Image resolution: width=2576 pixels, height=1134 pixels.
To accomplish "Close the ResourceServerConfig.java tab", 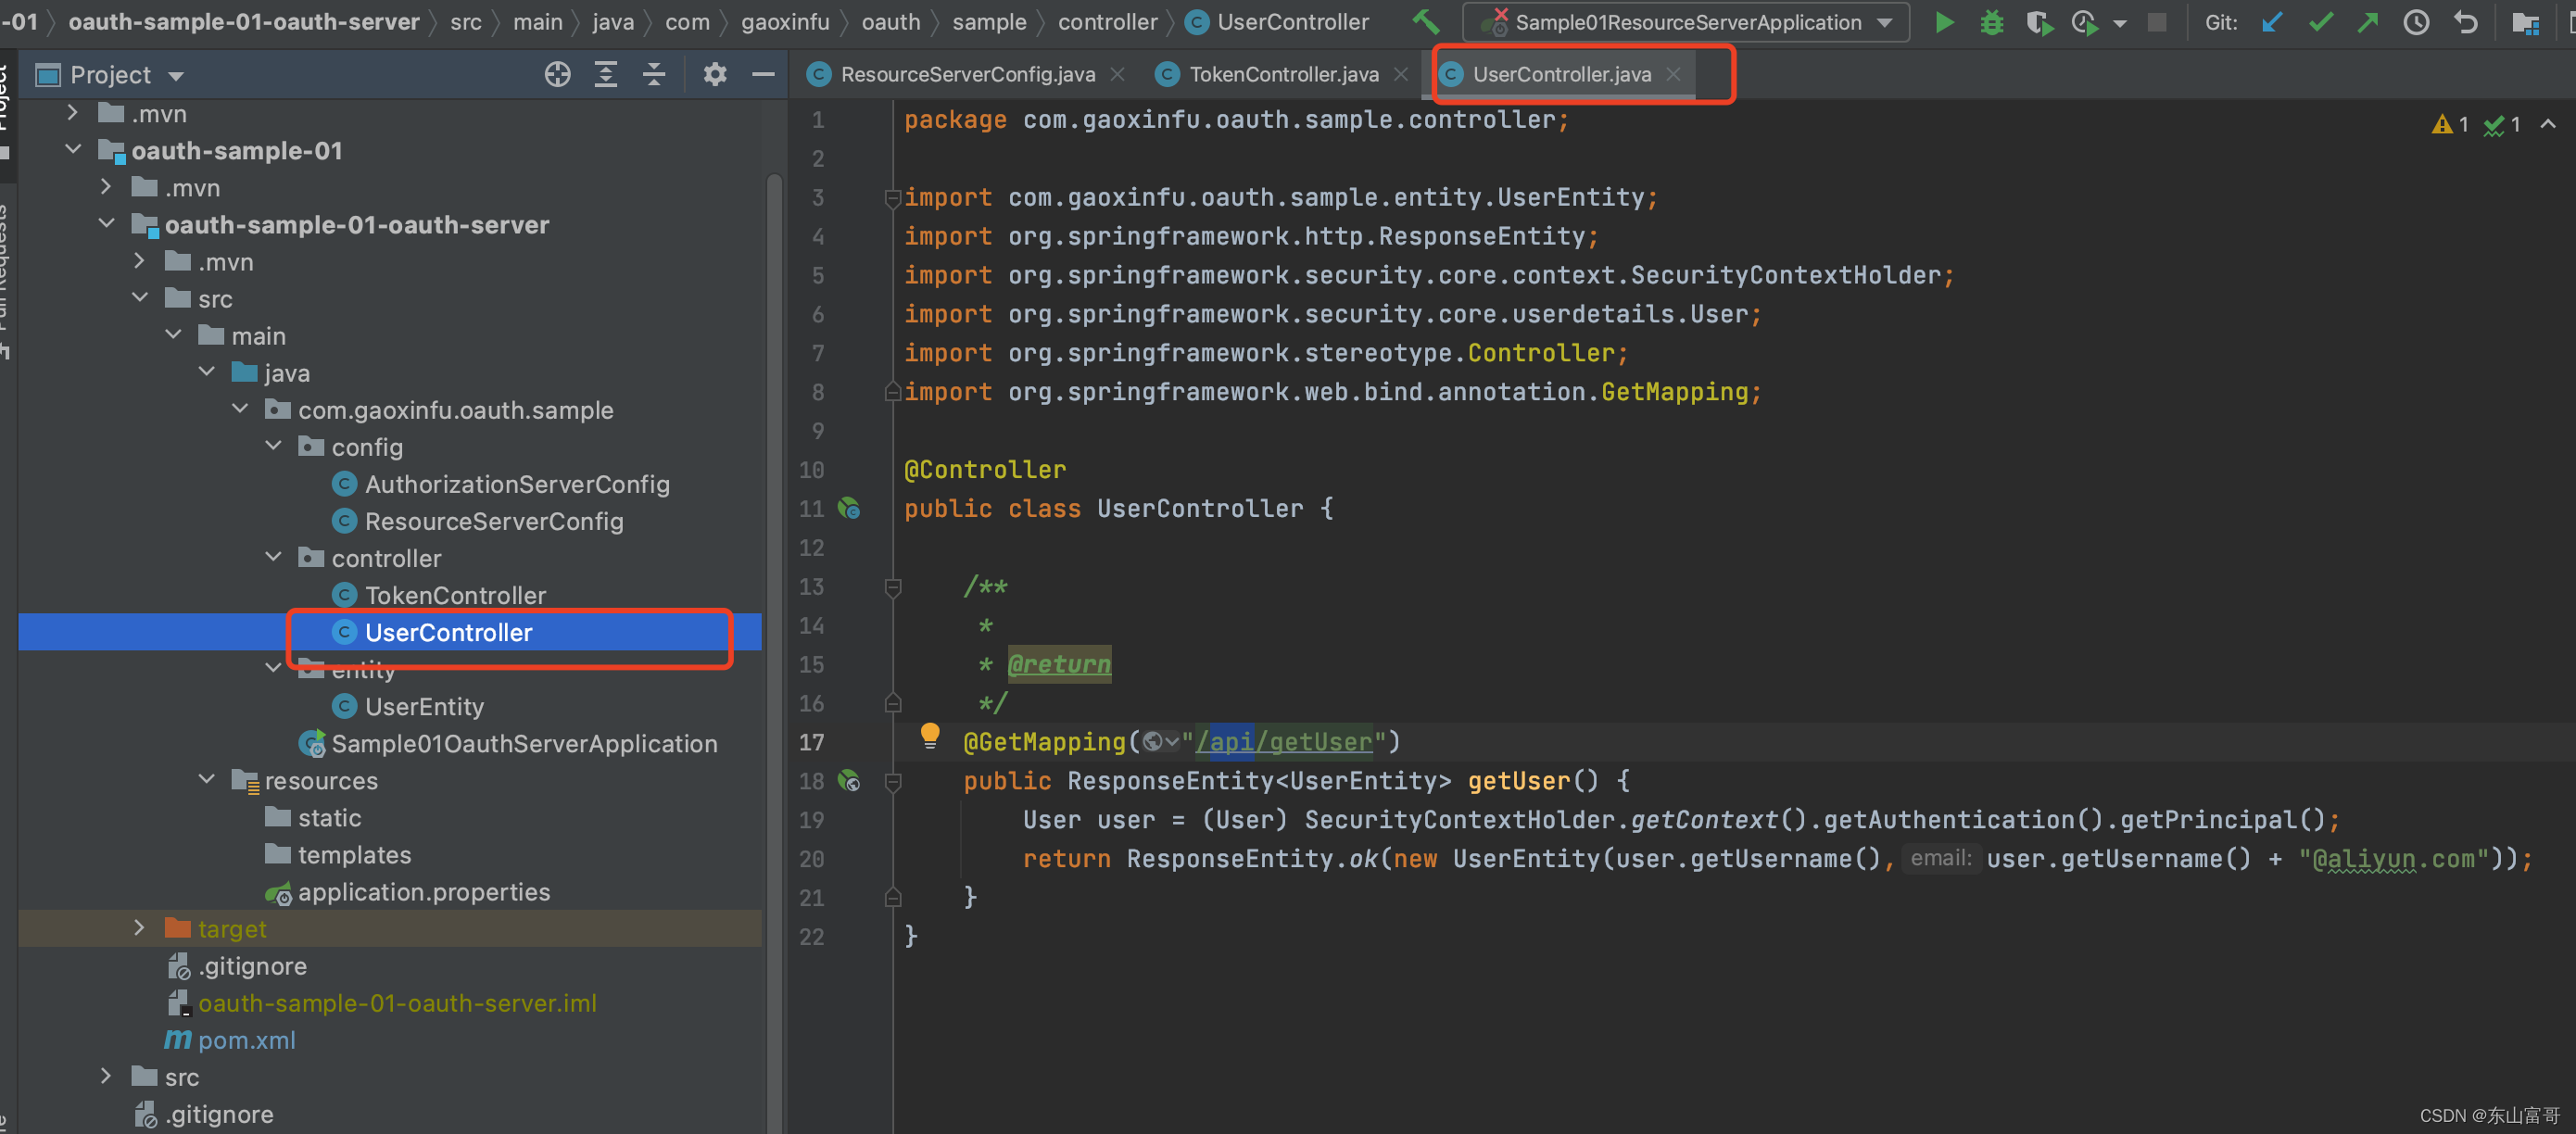I will 1117,74.
